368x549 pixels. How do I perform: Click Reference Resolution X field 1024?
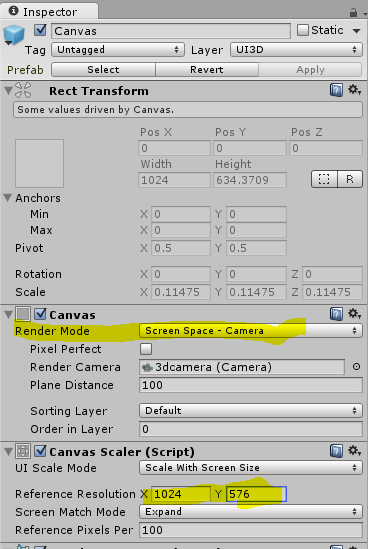click(x=181, y=494)
